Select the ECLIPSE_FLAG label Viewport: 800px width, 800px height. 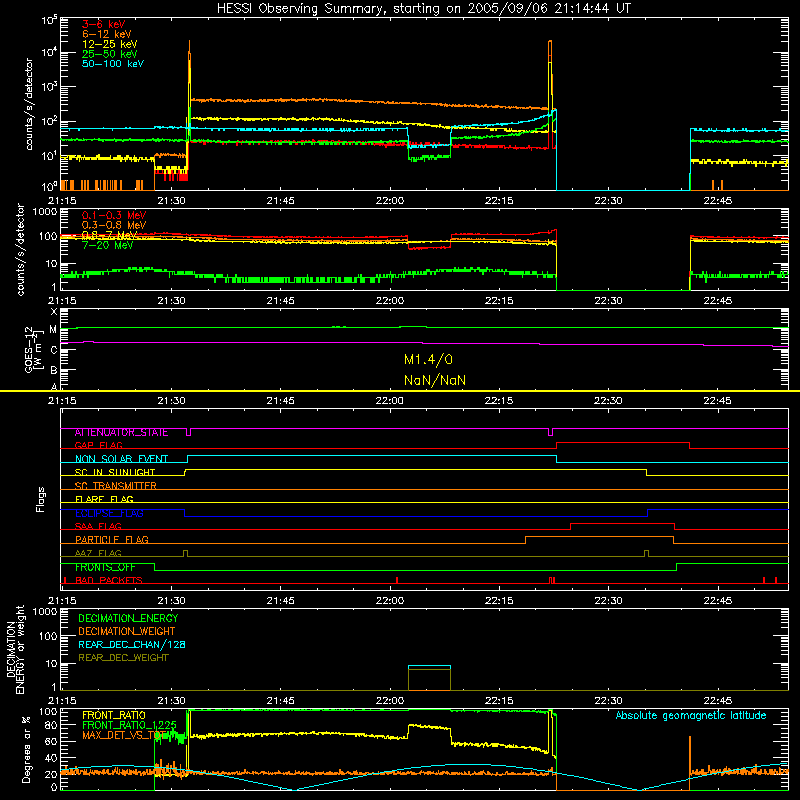(109, 513)
